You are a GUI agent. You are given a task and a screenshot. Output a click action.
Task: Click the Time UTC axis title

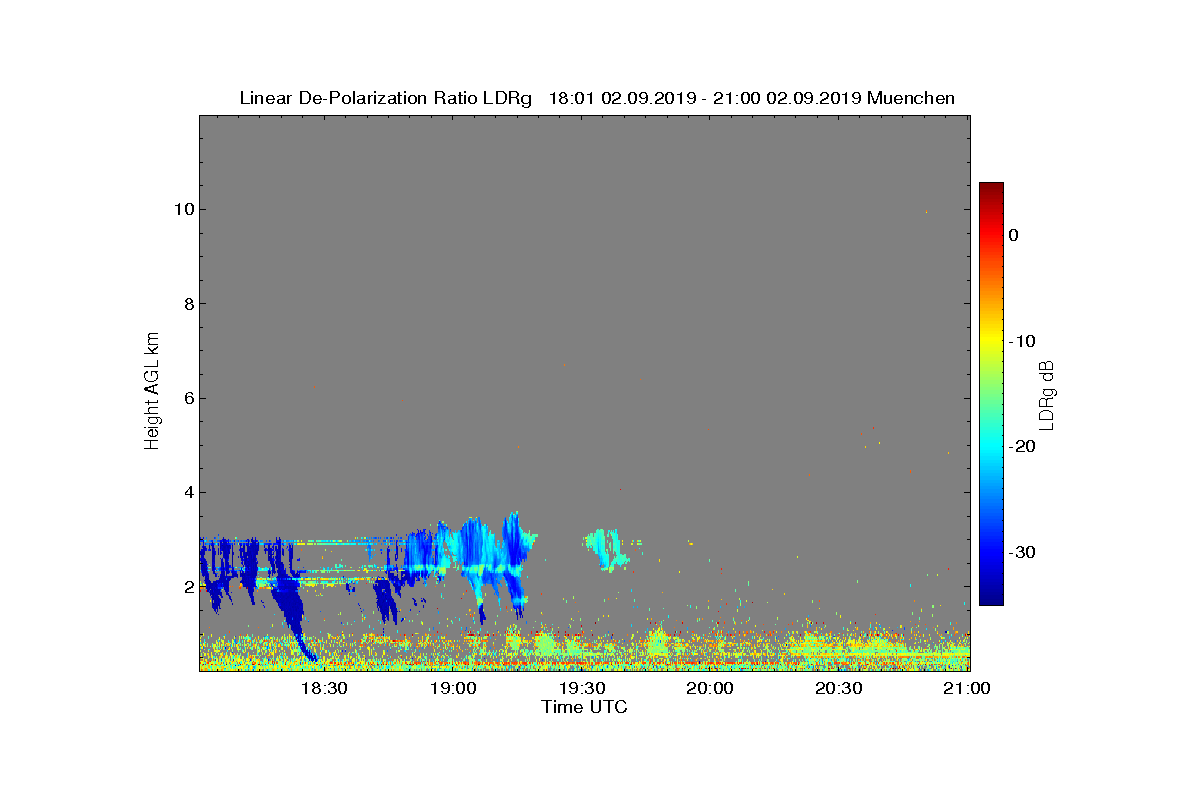click(585, 708)
